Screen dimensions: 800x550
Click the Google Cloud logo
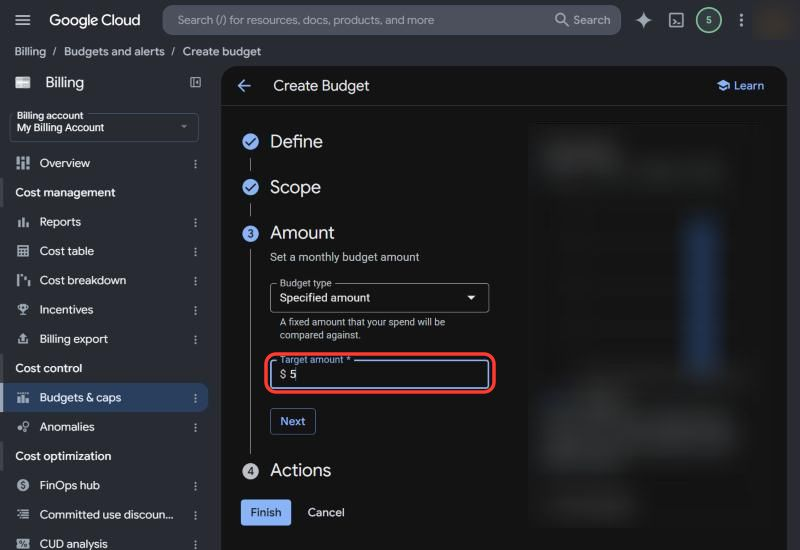[94, 20]
